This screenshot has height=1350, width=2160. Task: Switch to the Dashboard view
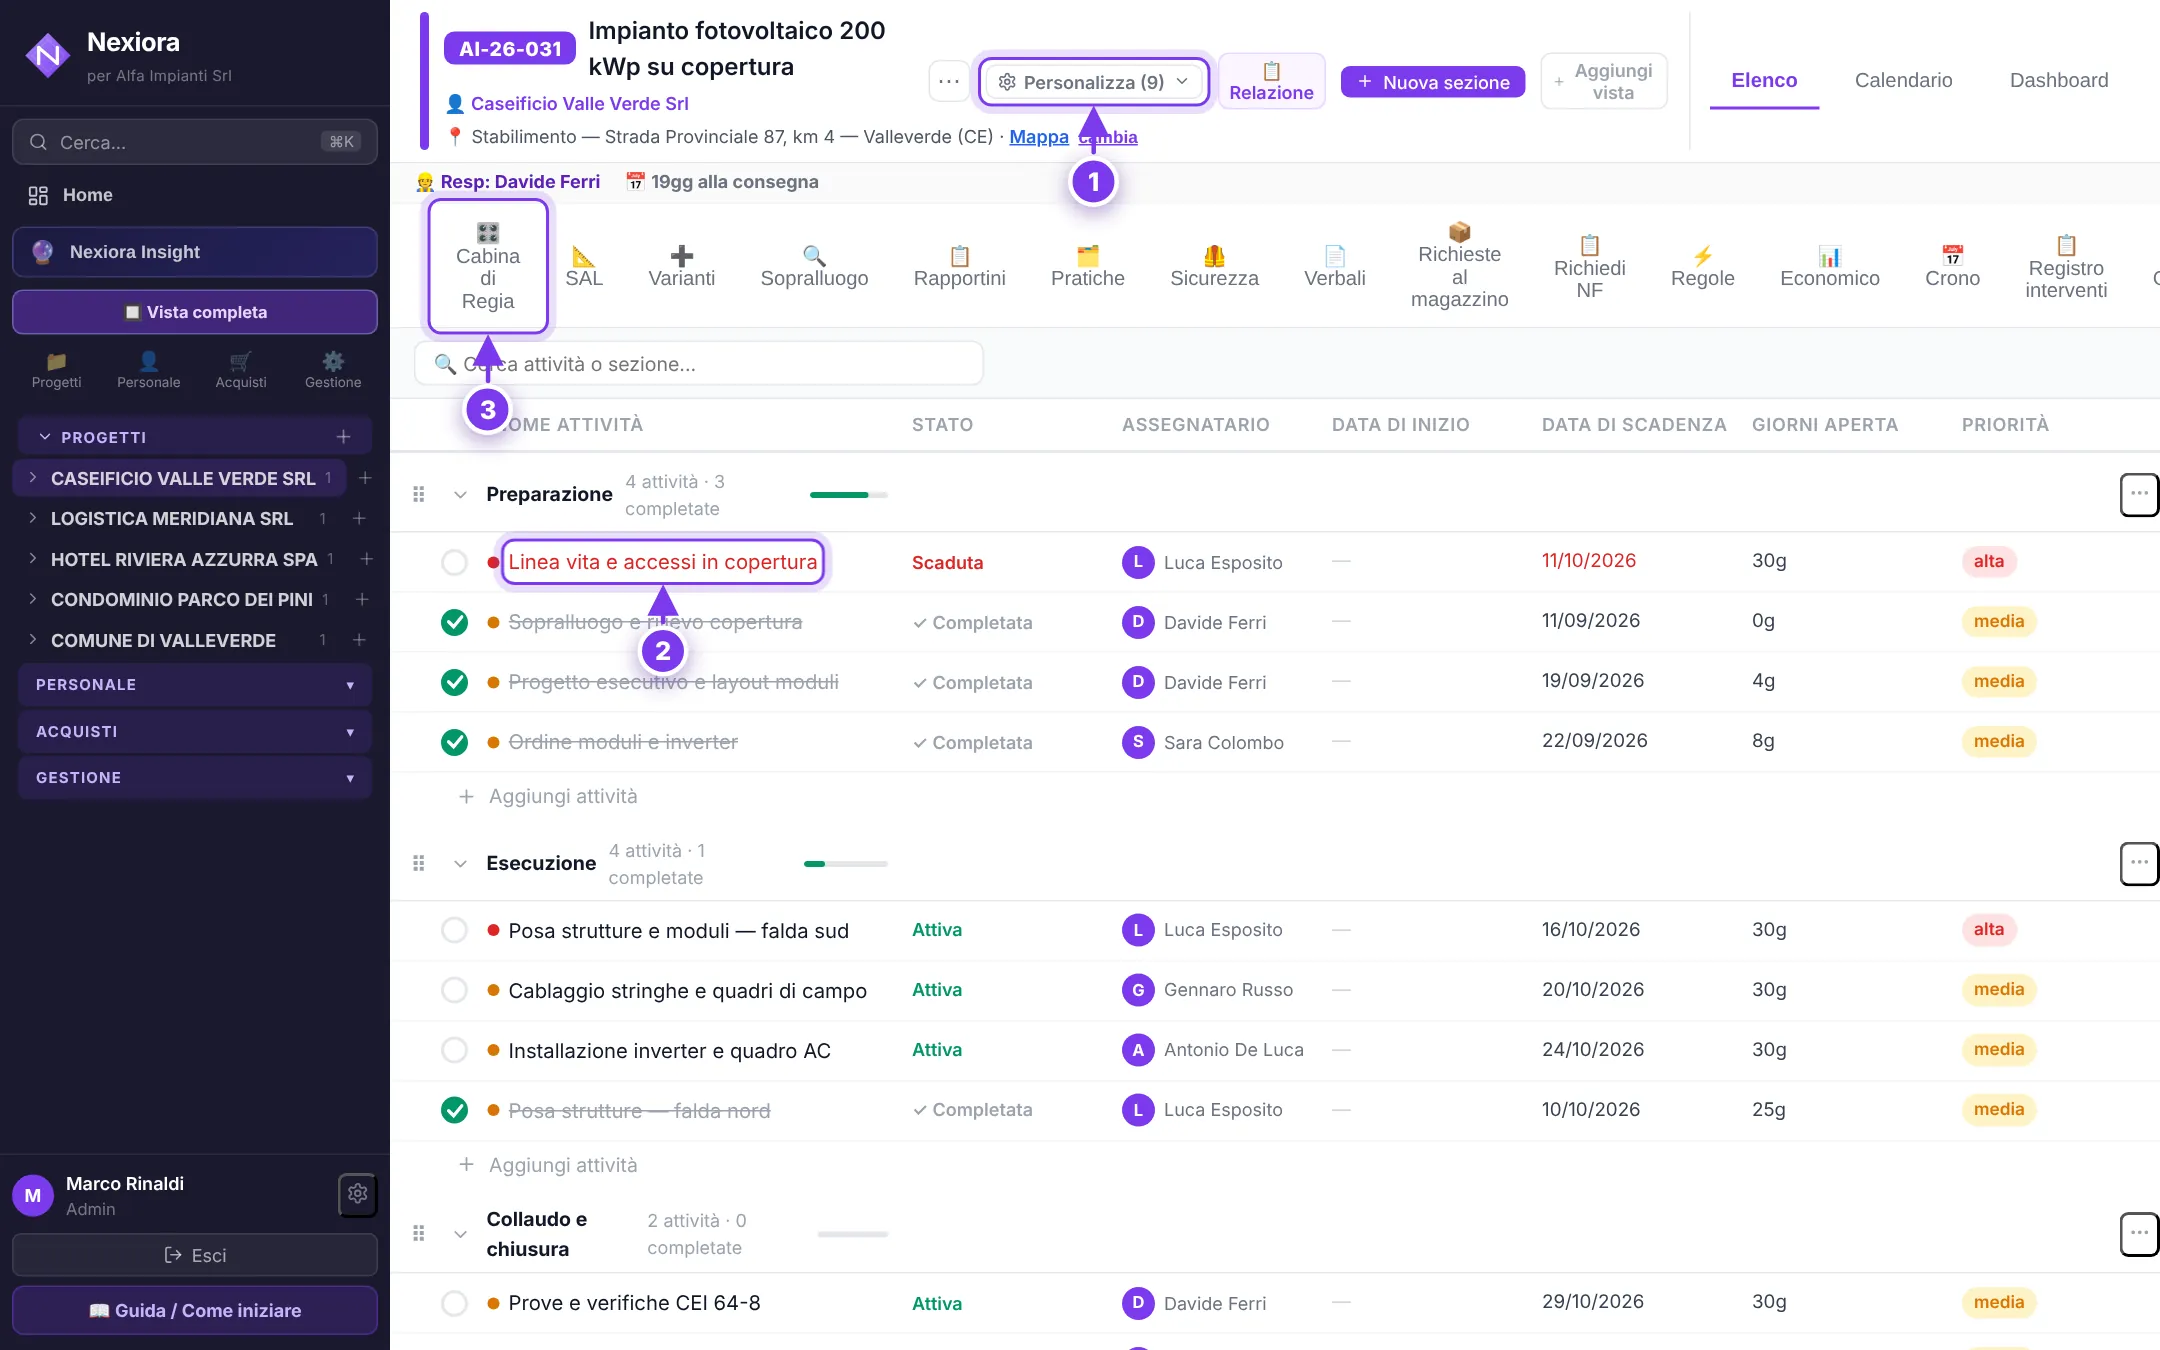[2059, 80]
